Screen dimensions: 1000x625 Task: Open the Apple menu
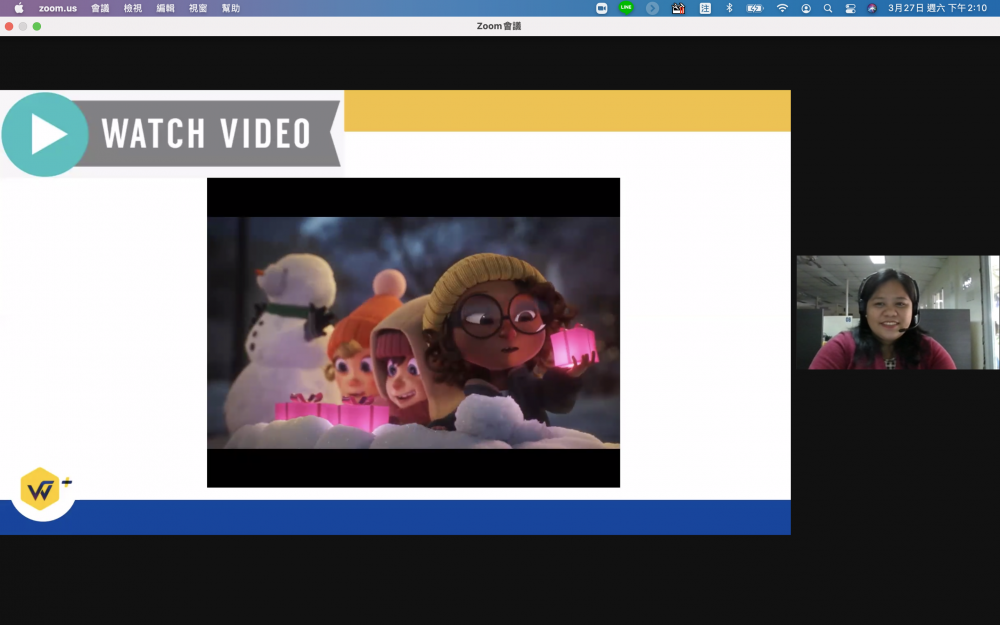(x=18, y=8)
